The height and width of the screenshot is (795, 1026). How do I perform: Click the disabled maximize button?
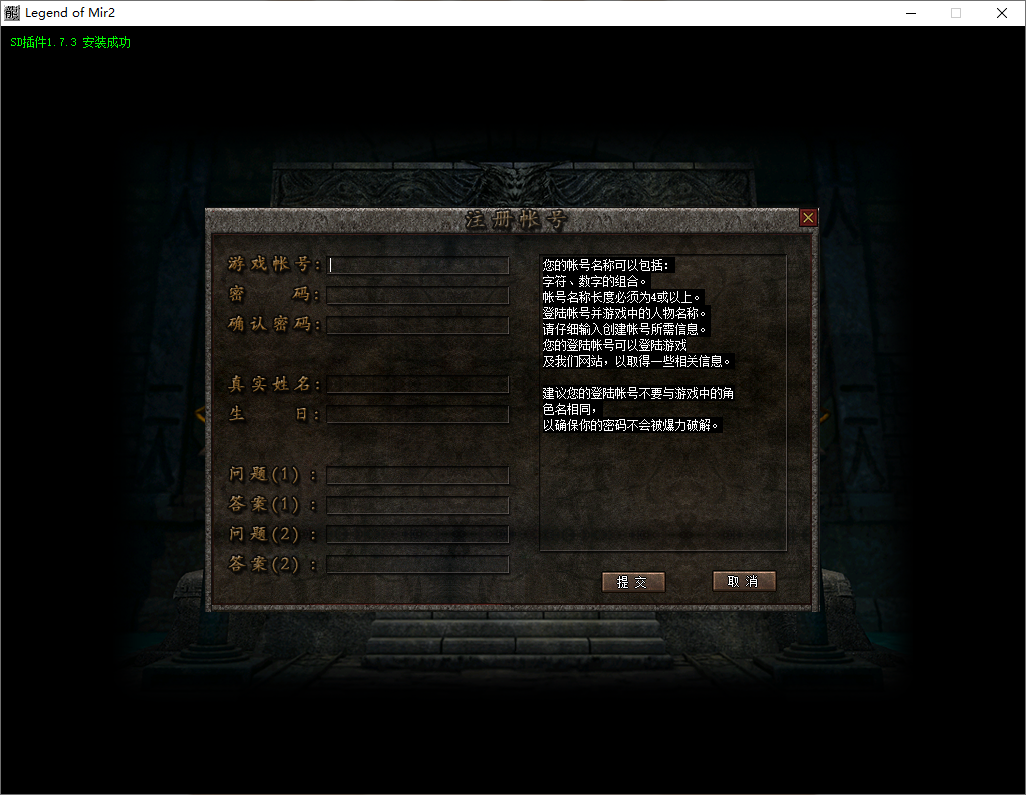coord(956,13)
